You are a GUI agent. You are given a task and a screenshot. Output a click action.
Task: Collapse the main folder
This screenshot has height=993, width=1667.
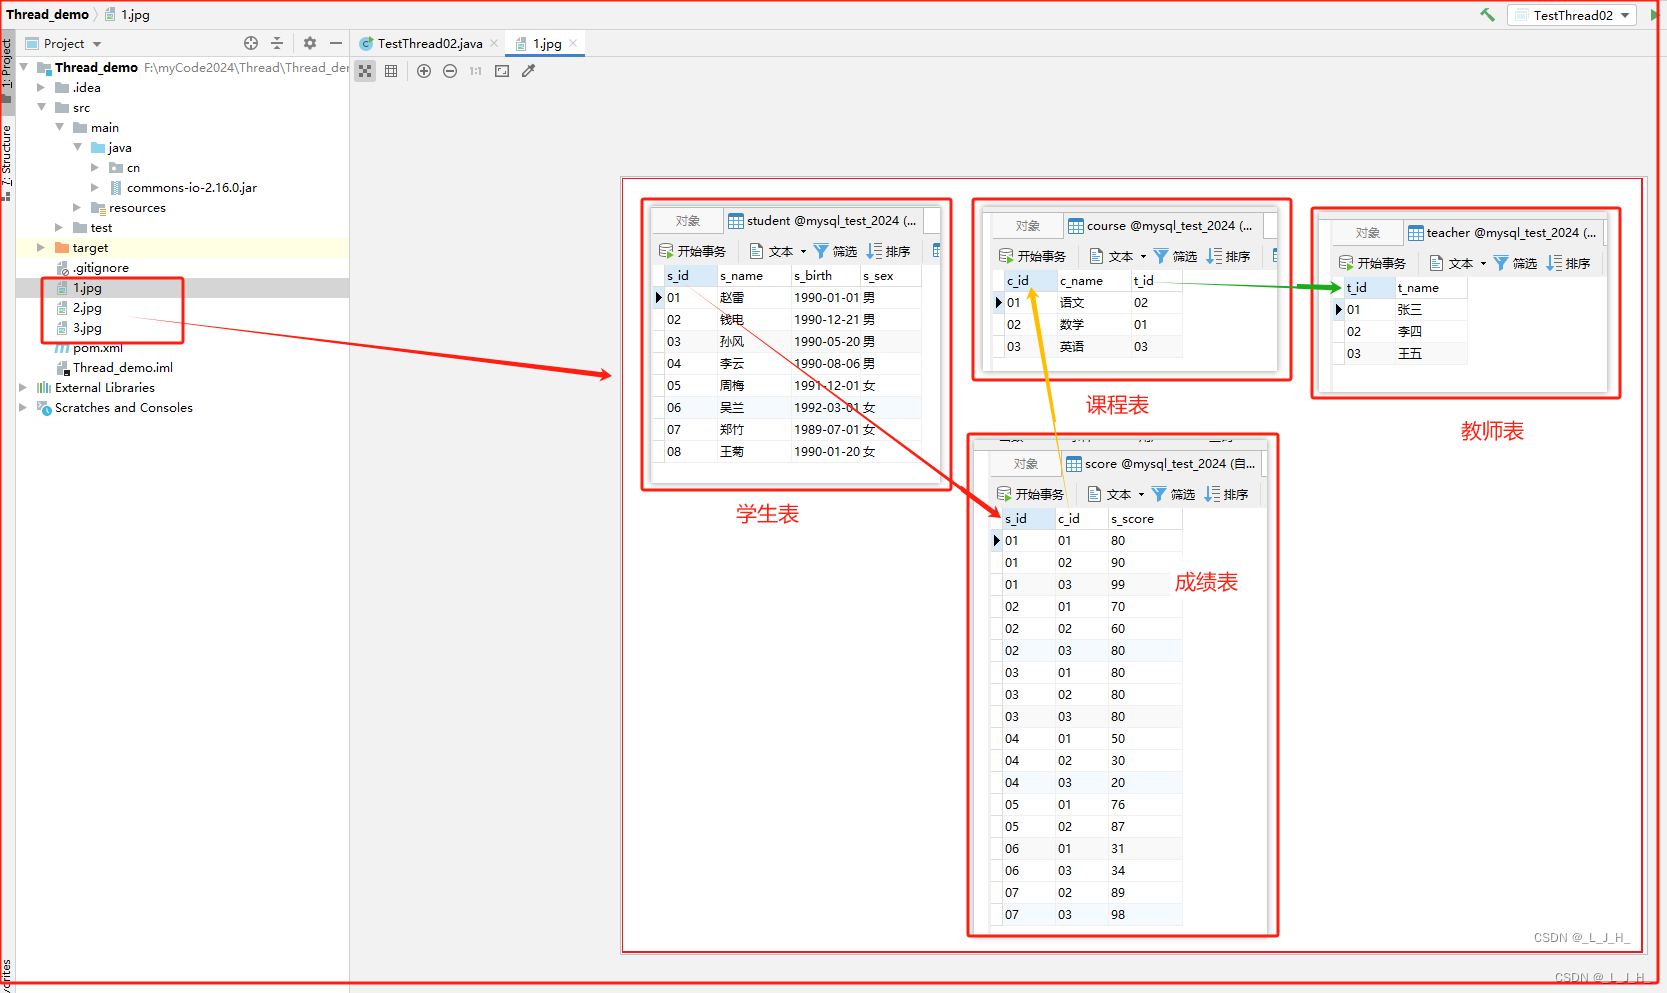(59, 127)
